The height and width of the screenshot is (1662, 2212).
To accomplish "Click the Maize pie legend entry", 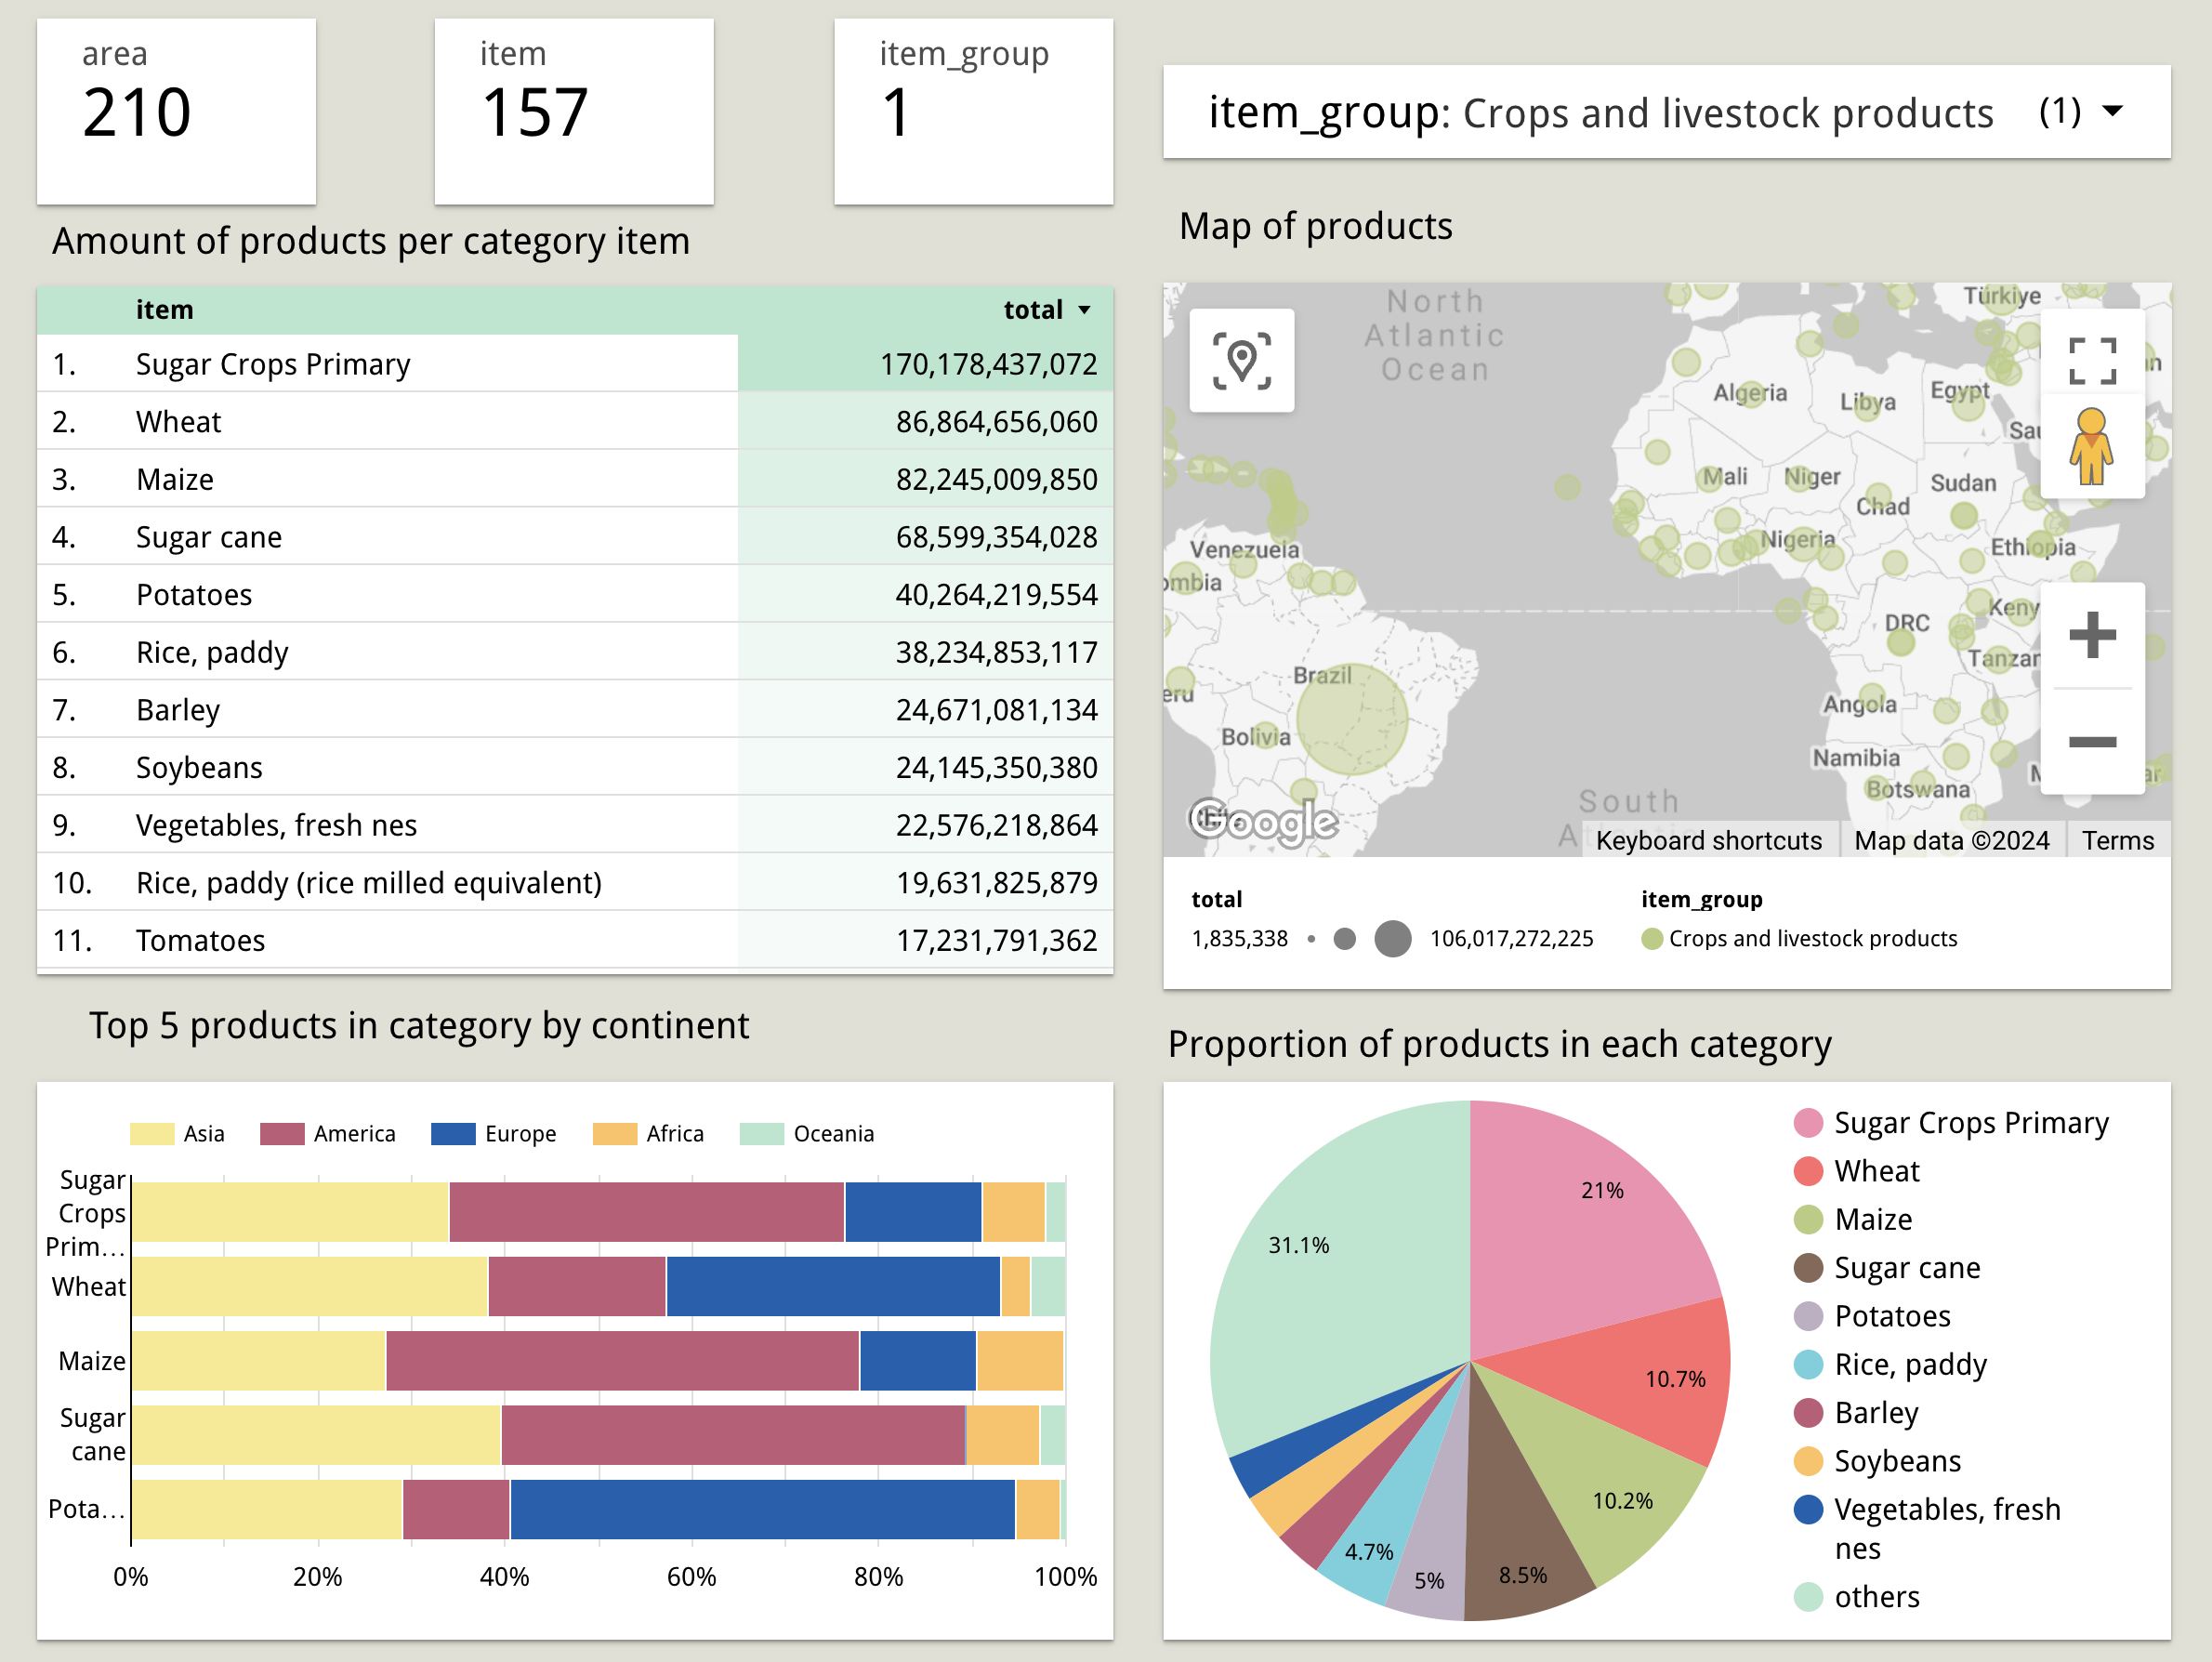I will point(1853,1219).
